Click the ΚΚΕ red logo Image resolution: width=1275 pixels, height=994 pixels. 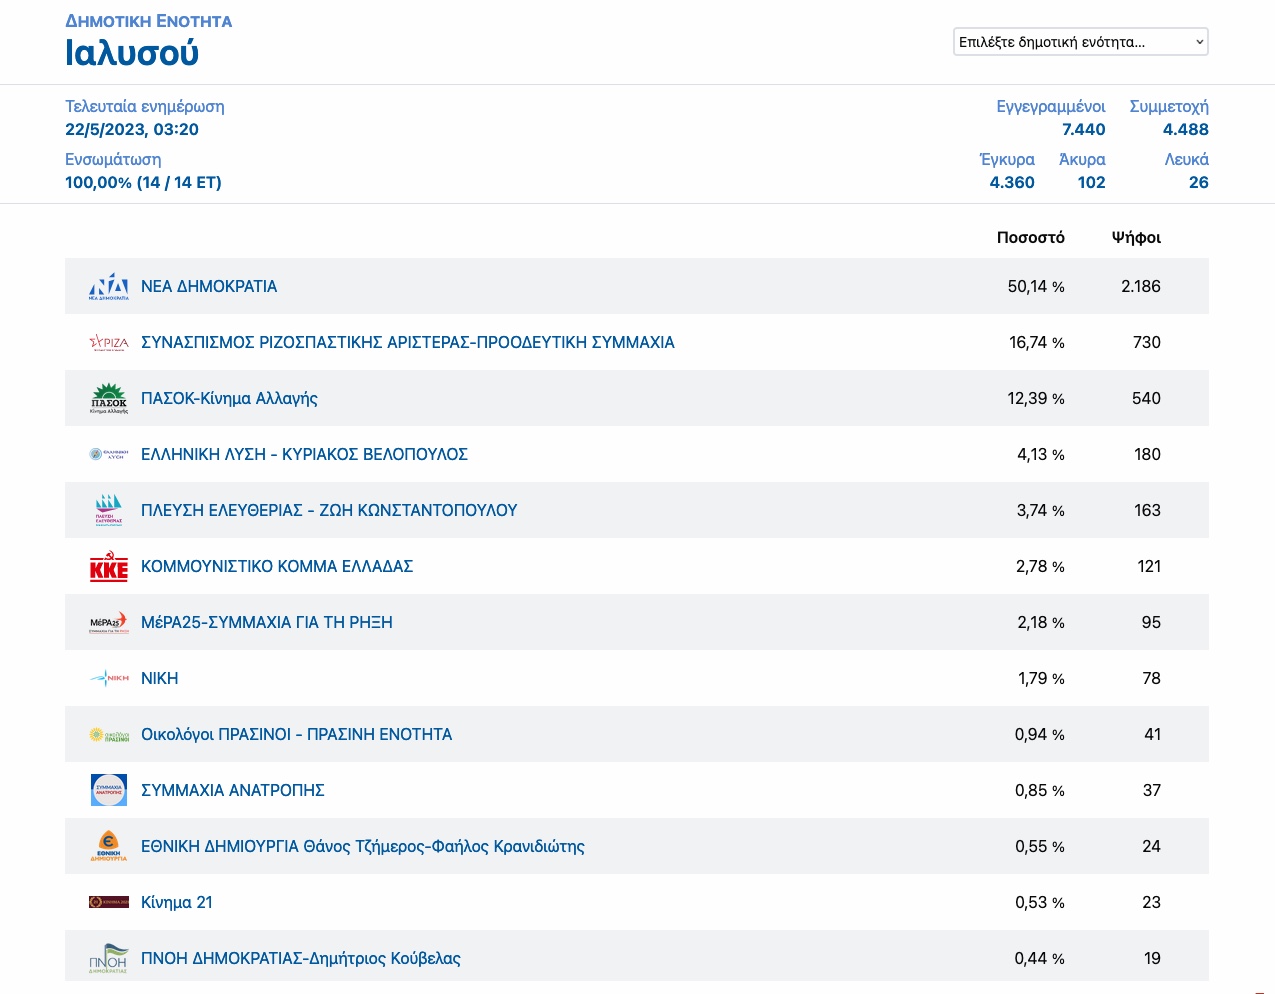(109, 566)
